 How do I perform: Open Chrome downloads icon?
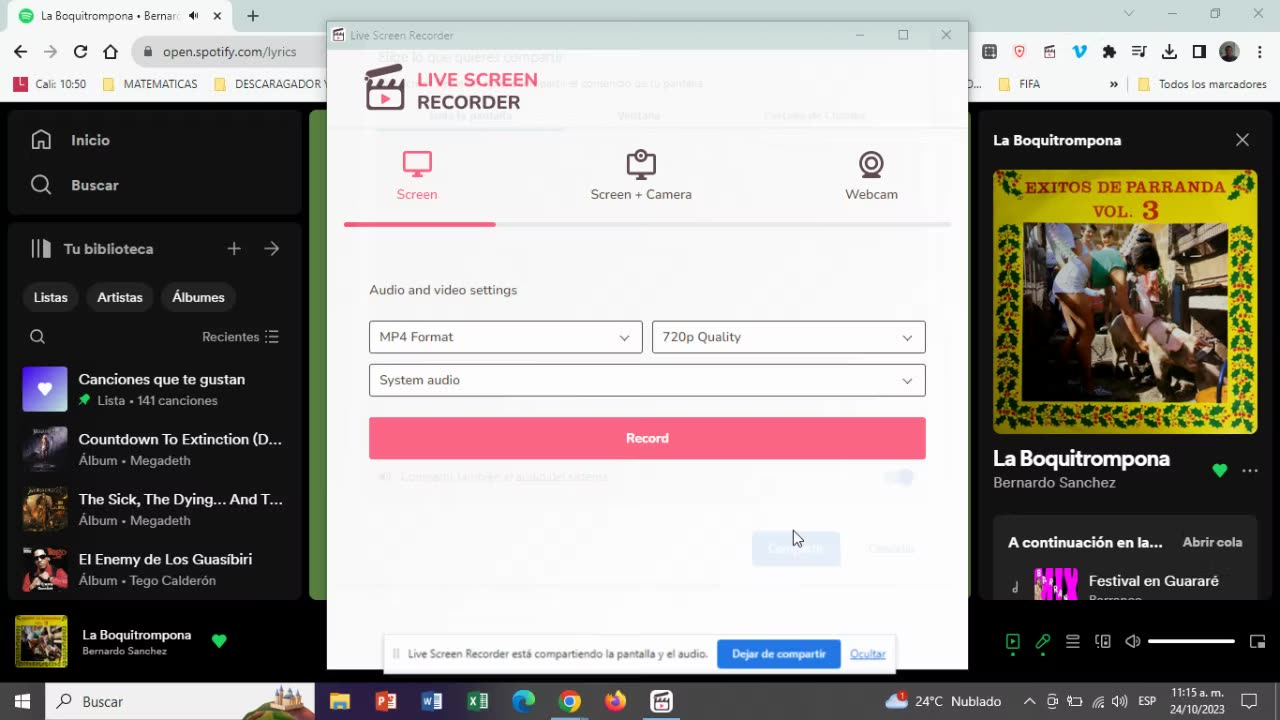[1169, 52]
